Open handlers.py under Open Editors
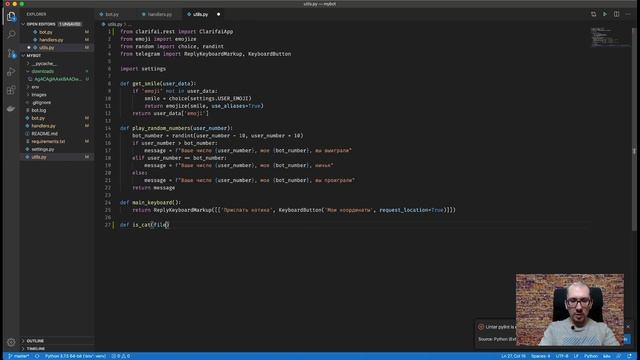Viewport: 640px width, 360px height. [51, 40]
